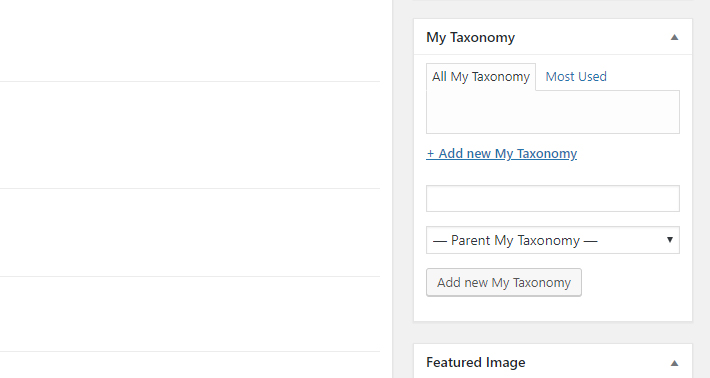The width and height of the screenshot is (710, 378).
Task: Click the My Taxonomy metabox header bar
Action: pyautogui.click(x=553, y=37)
